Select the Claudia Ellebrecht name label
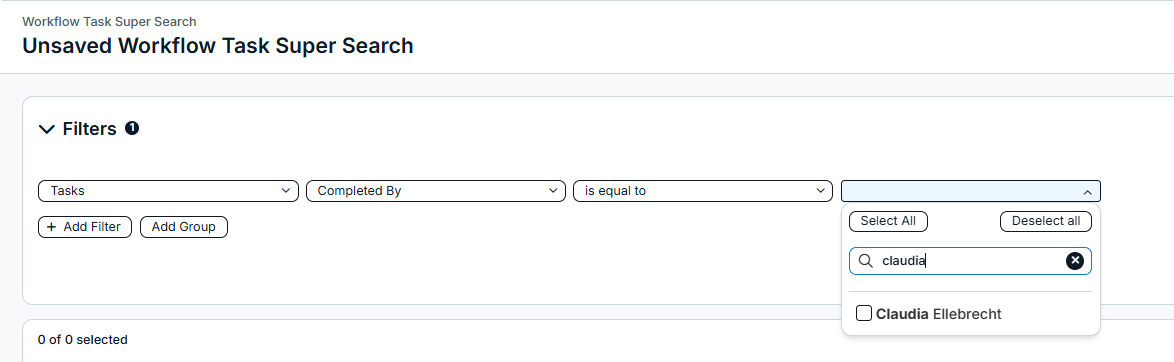Viewport: 1174px width, 362px height. pos(938,314)
